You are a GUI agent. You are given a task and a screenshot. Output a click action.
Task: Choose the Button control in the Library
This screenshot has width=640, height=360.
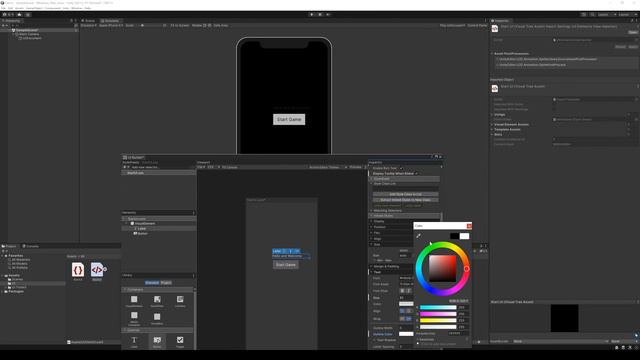pos(157,342)
